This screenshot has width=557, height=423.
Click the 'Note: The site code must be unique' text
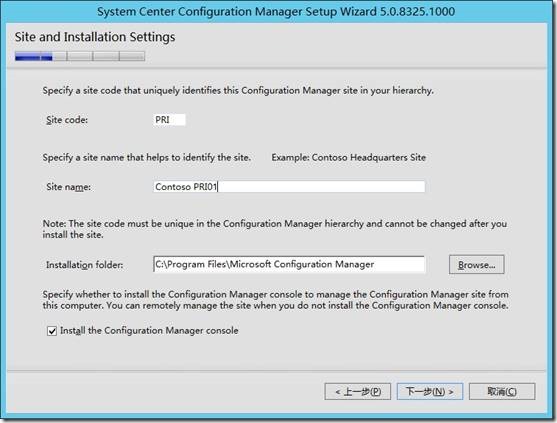coord(275,229)
